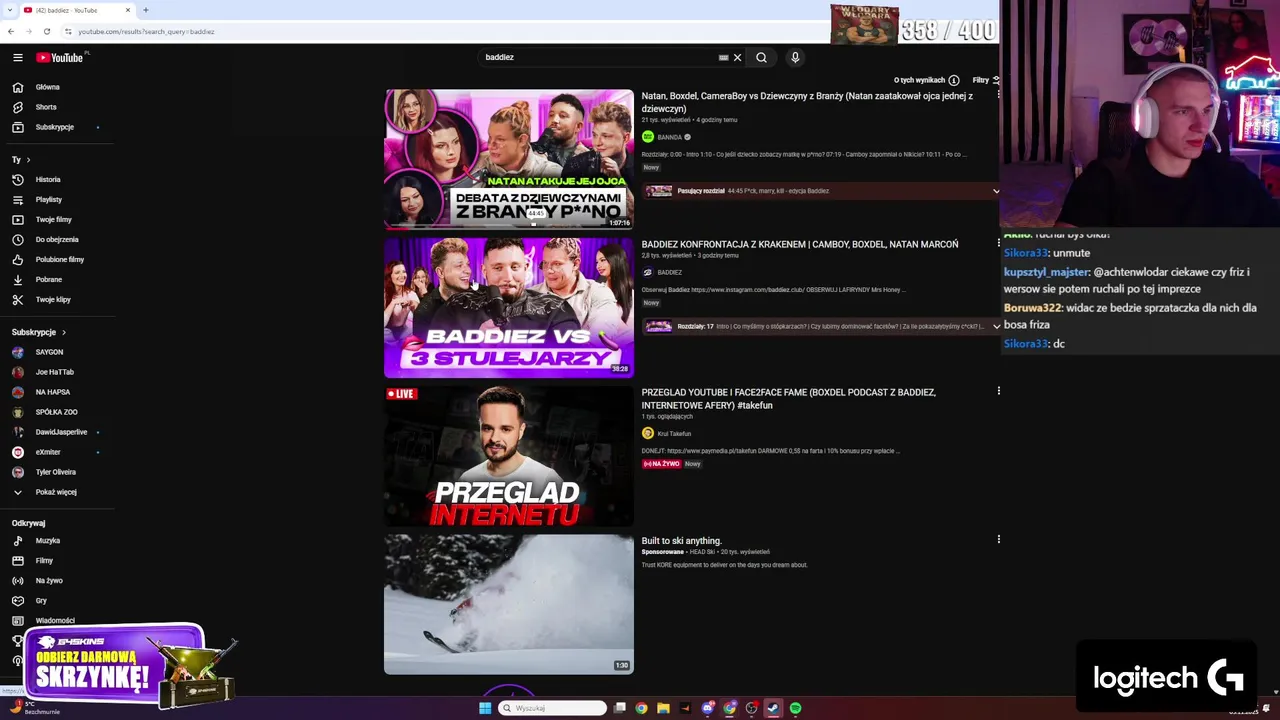Screen dimensions: 1280x720
Task: Open Filmy in the Odkrywaj section
Action: point(44,561)
